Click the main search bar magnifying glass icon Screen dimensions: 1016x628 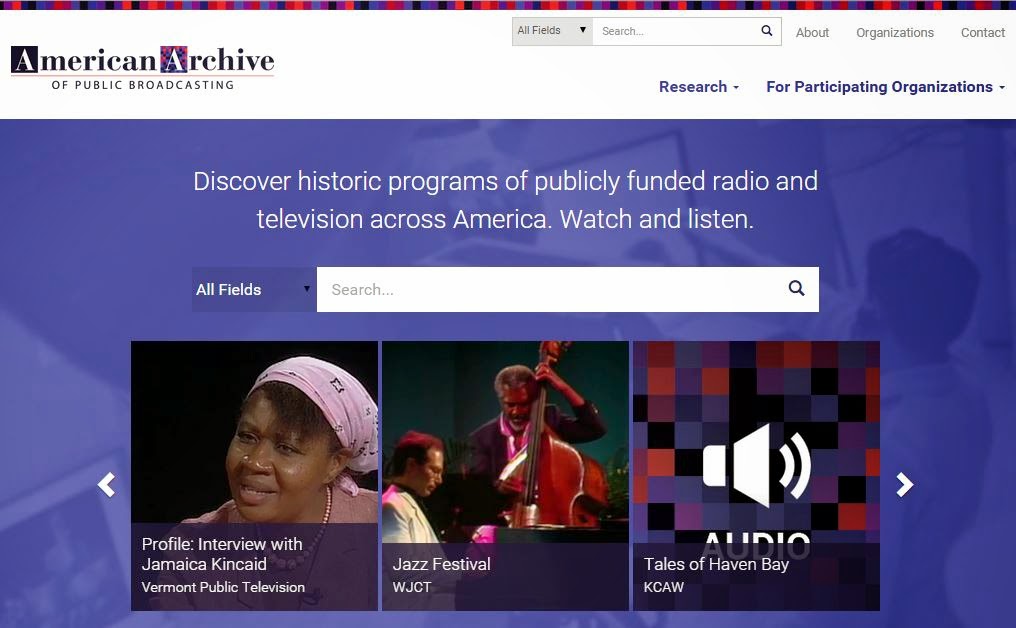coord(796,288)
